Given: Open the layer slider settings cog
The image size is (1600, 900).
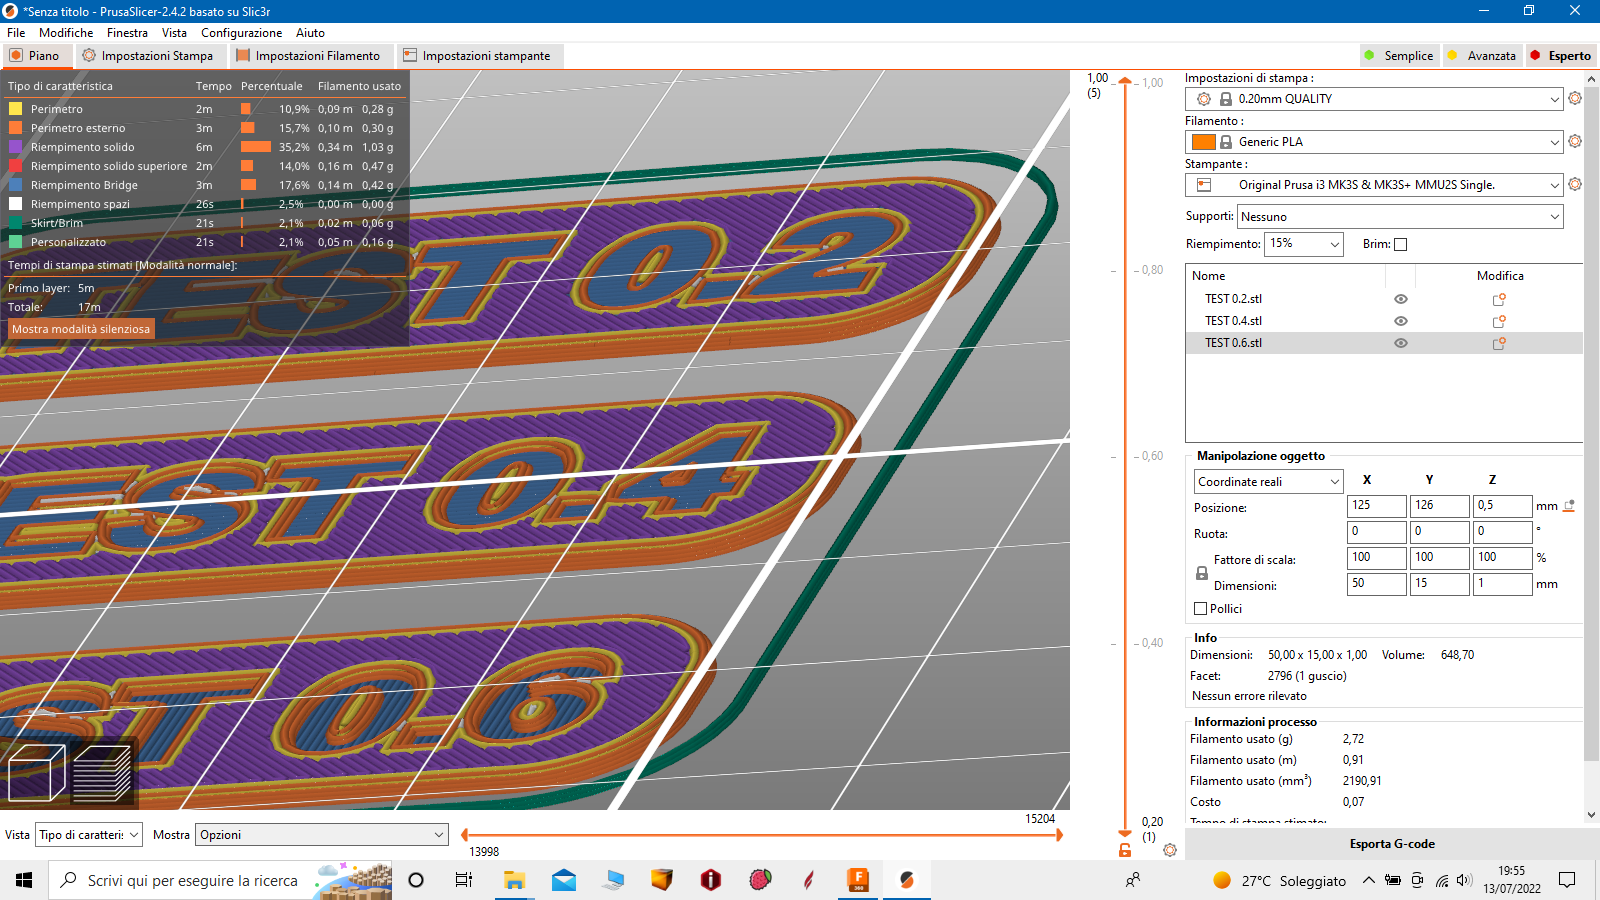Looking at the screenshot, I should pos(1170,850).
